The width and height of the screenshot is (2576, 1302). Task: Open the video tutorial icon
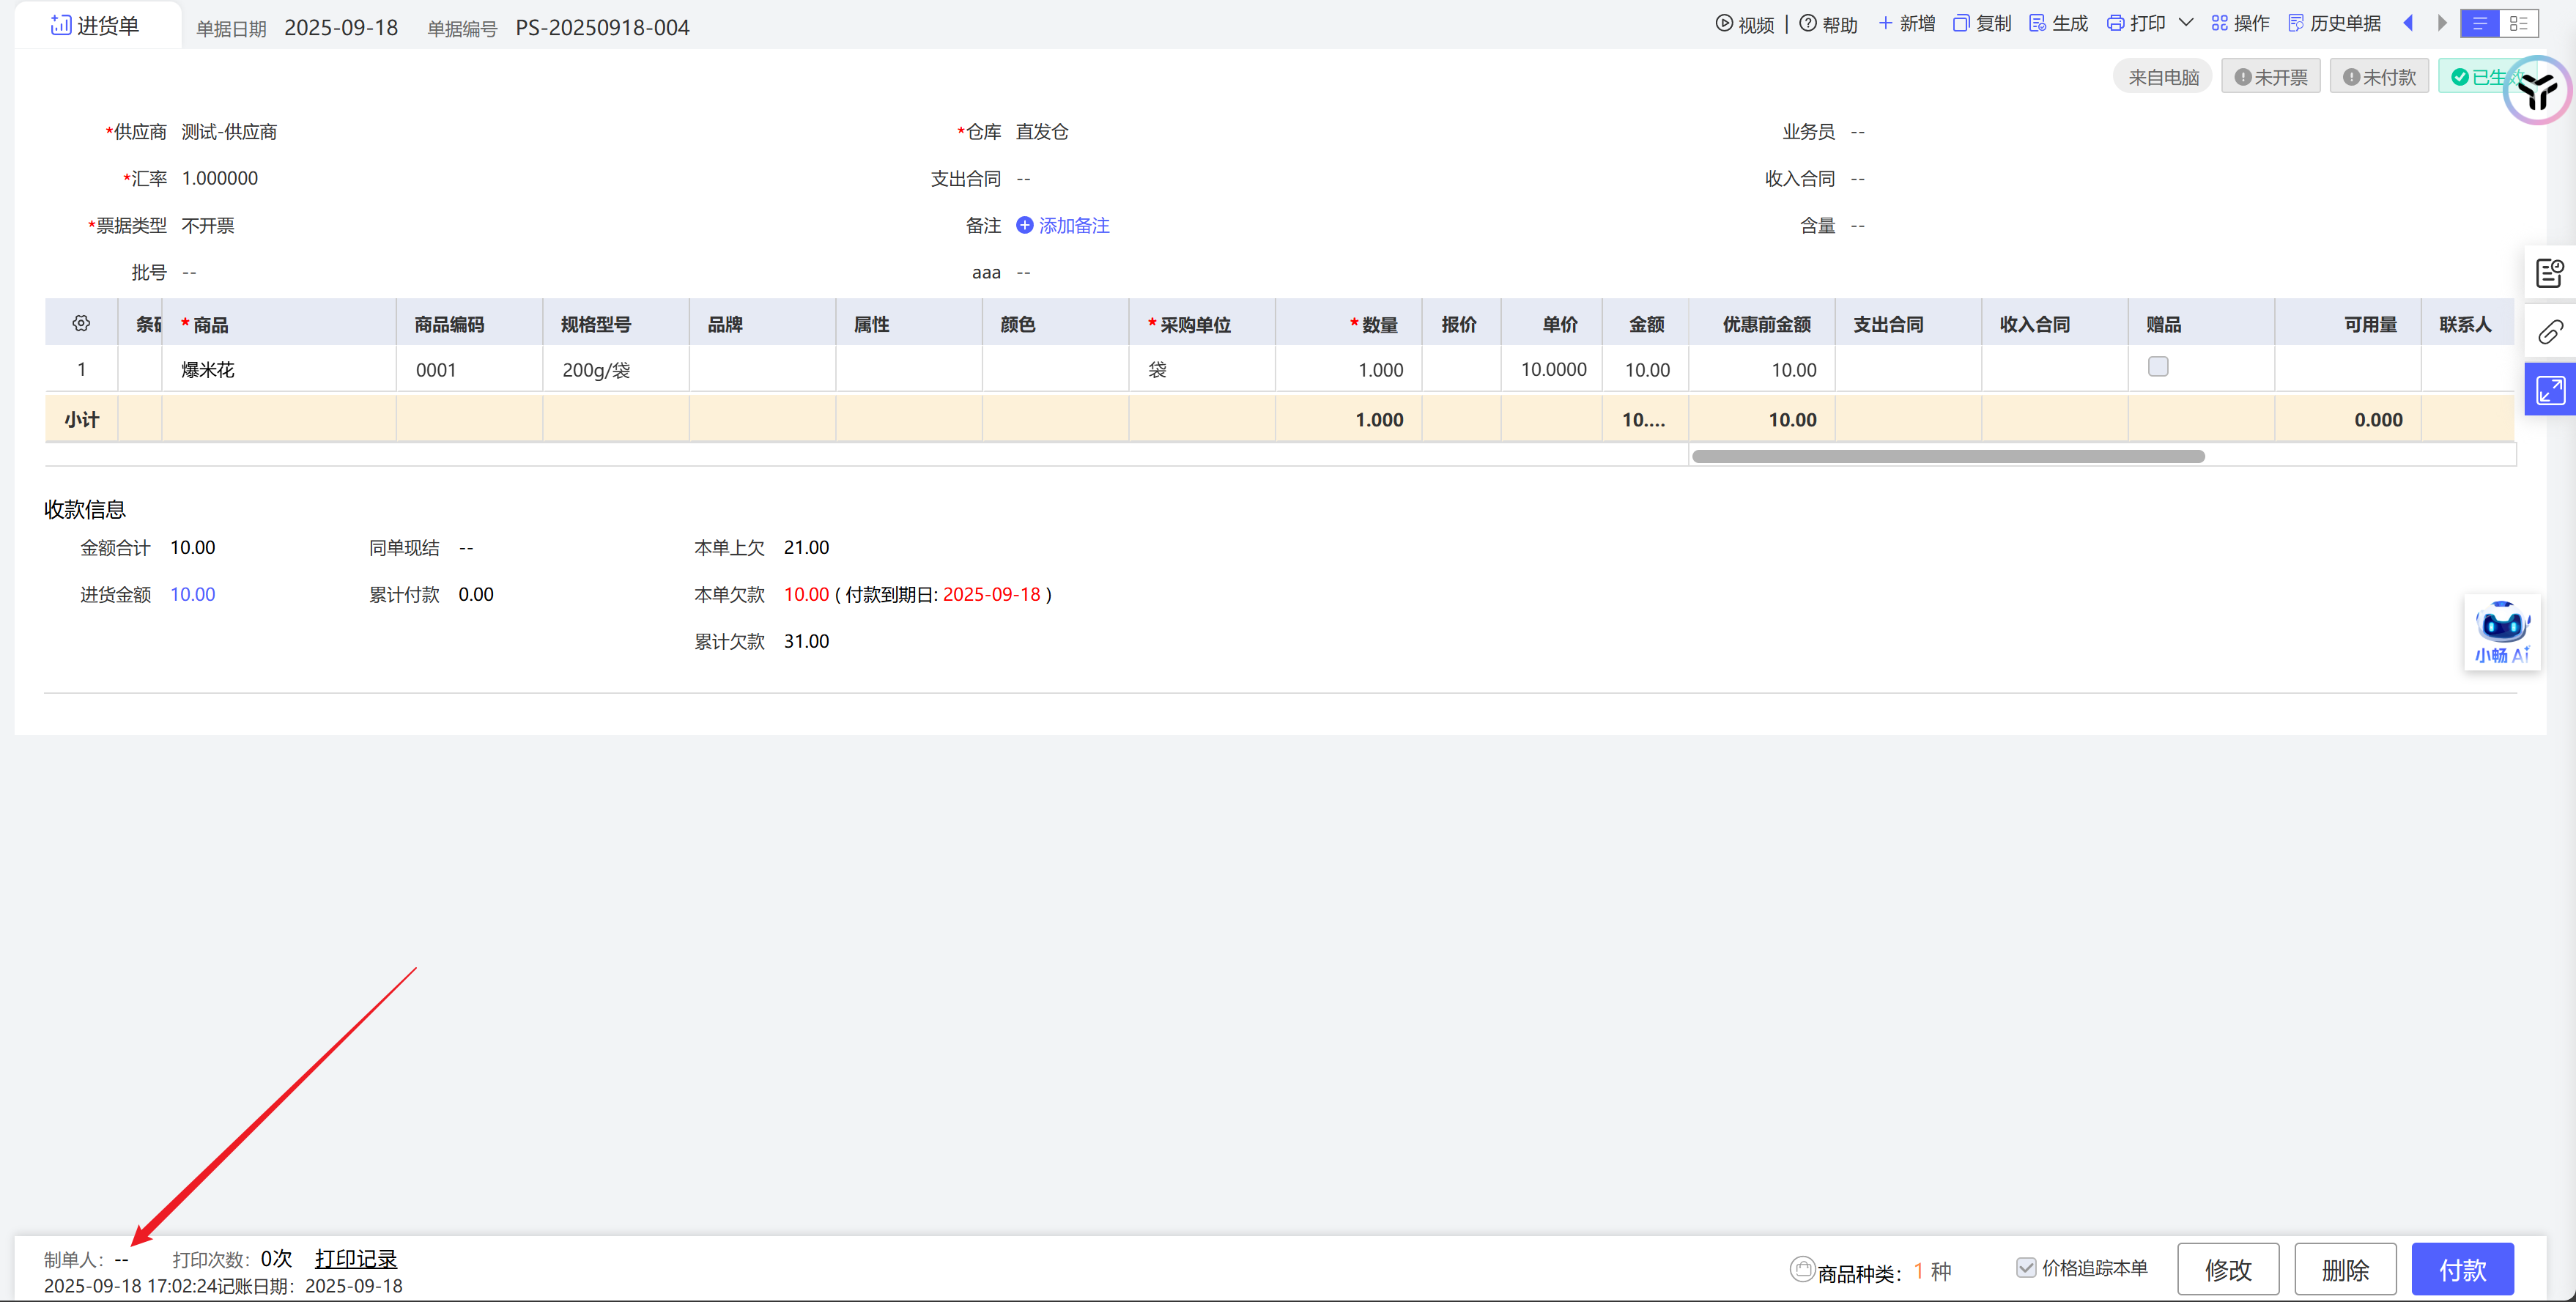tap(1724, 23)
